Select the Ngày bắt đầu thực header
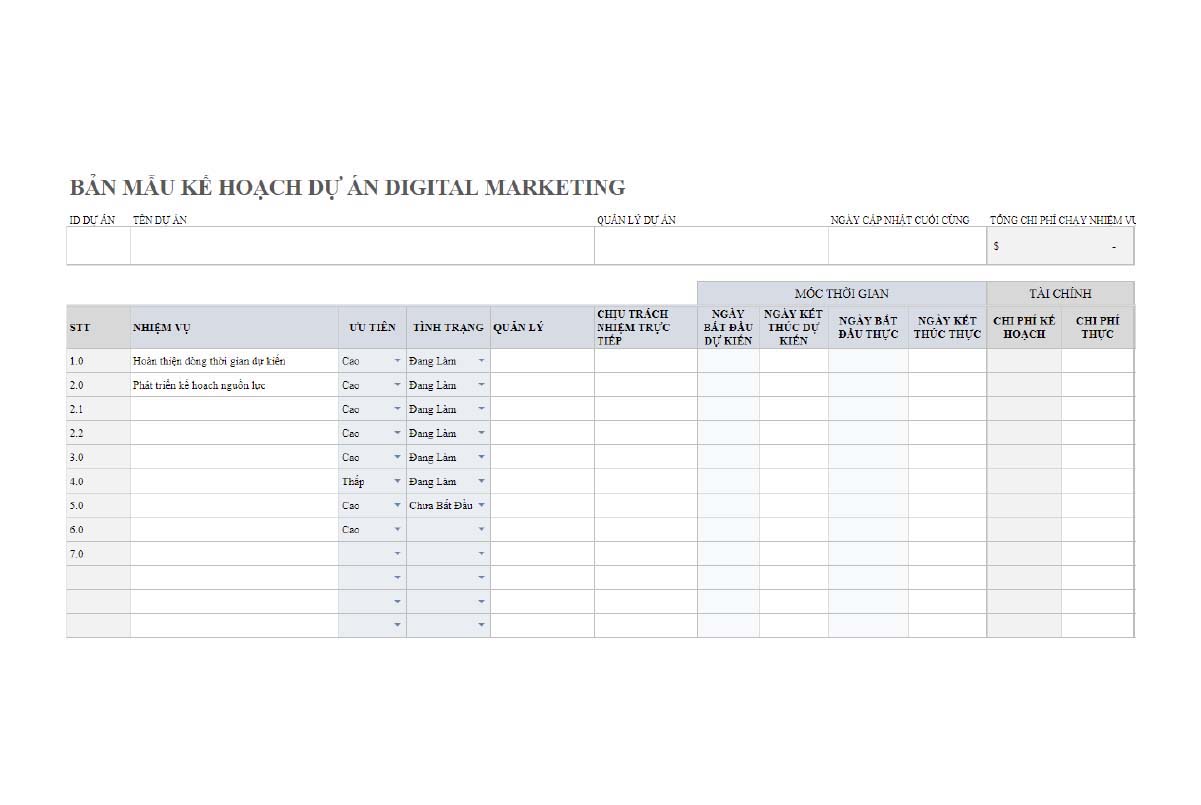 868,327
